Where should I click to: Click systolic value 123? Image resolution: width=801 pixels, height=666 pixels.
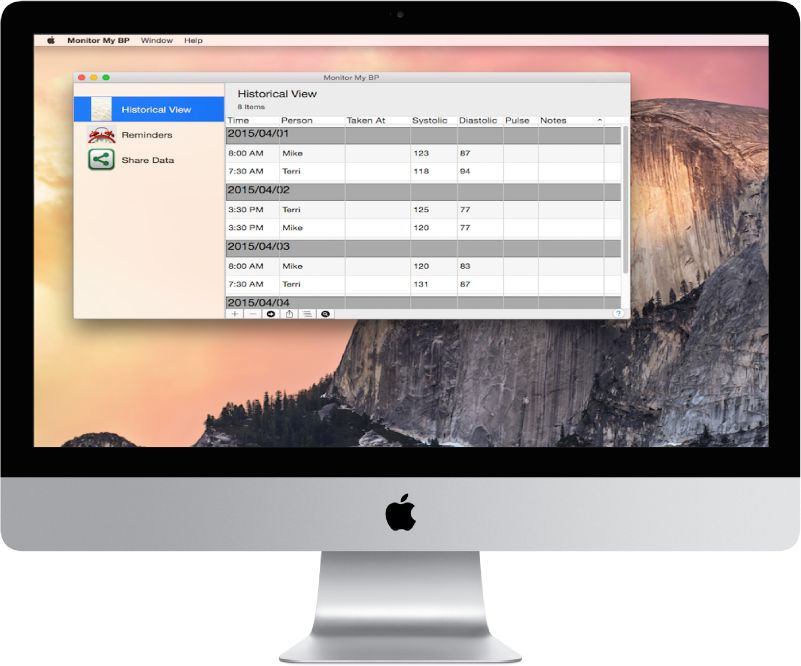pyautogui.click(x=421, y=153)
